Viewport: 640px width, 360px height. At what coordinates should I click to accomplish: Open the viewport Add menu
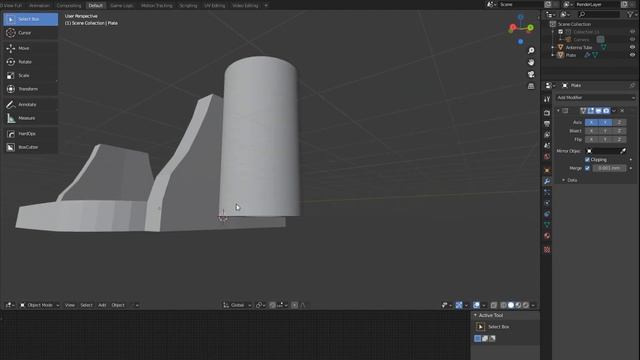coord(102,305)
